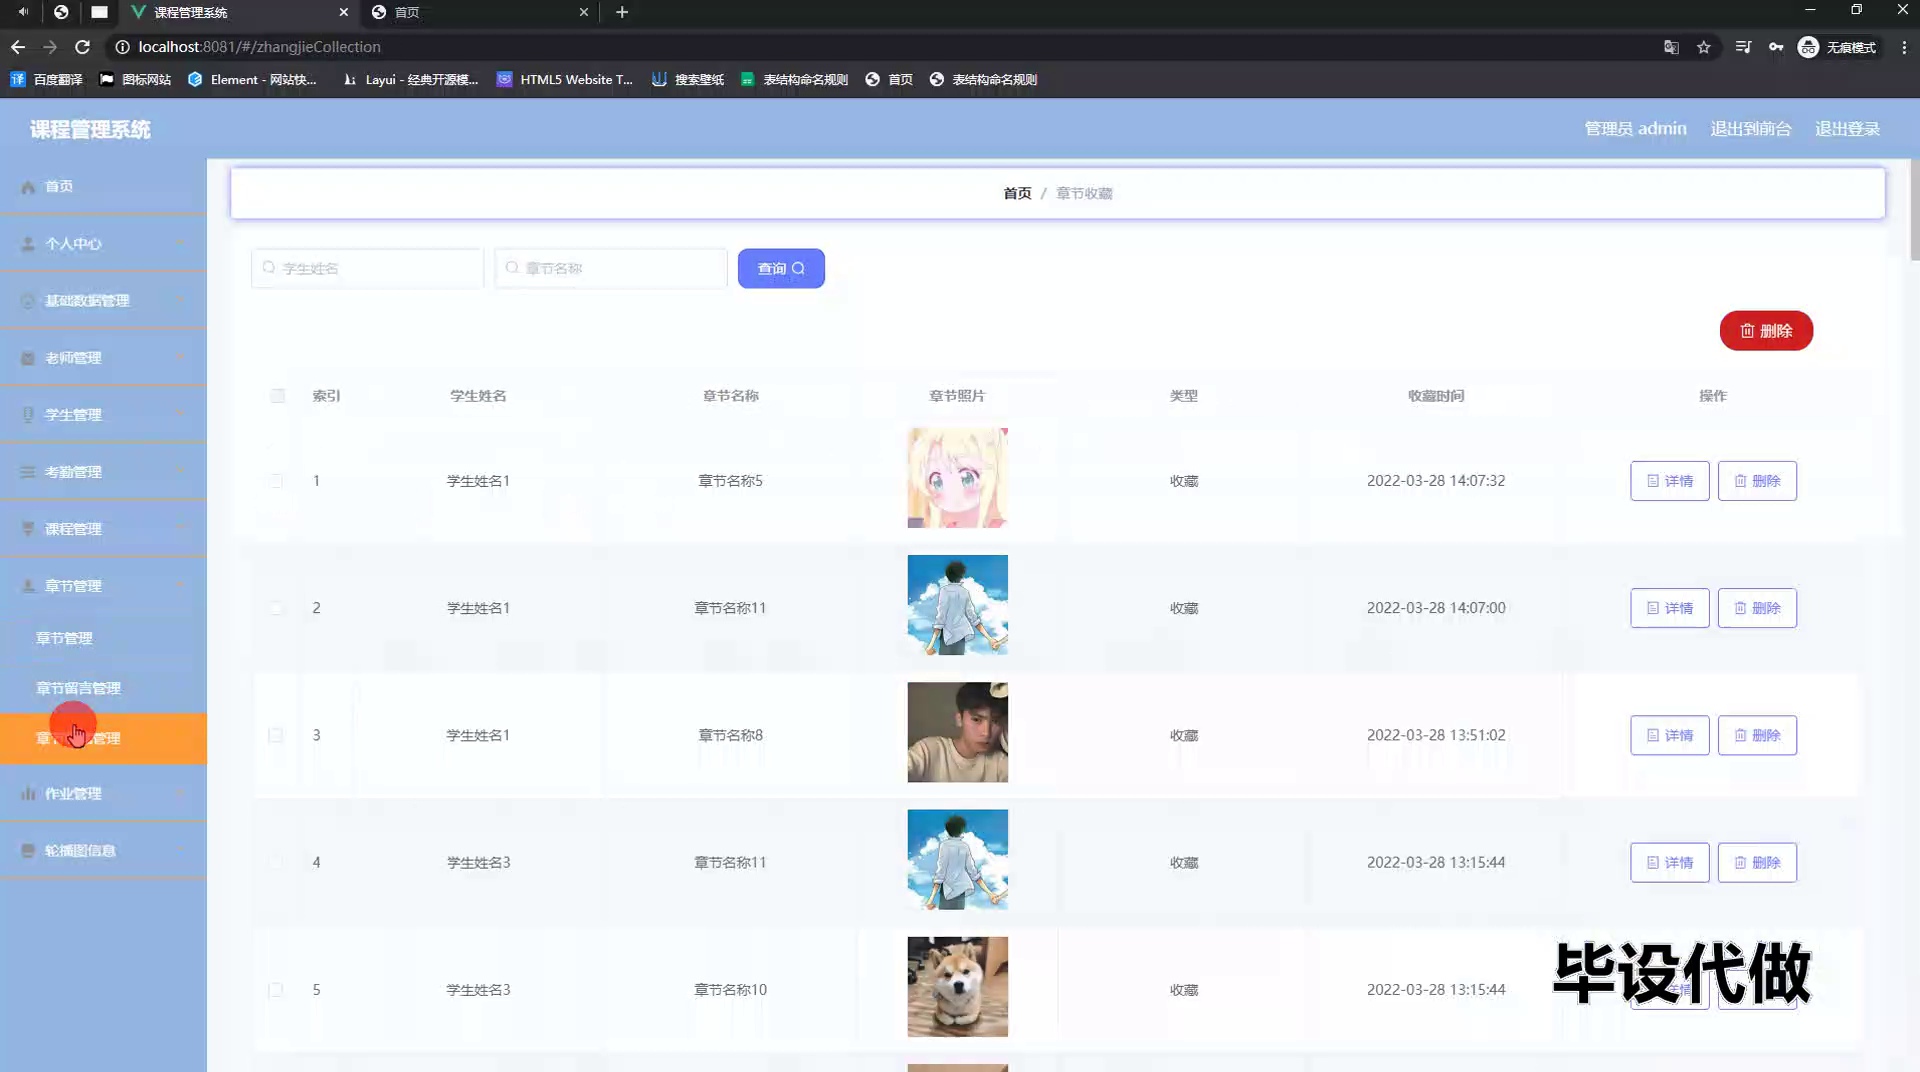The width and height of the screenshot is (1920, 1072).
Task: Click the 收藏时间 column header
Action: click(x=1435, y=396)
